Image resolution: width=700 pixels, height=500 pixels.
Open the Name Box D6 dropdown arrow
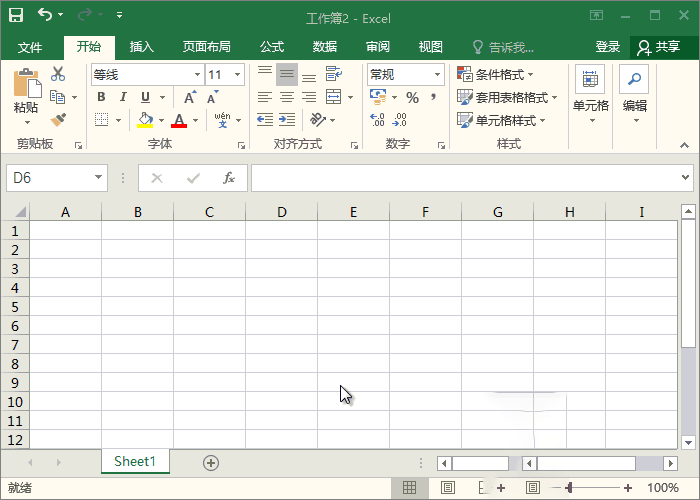98,178
